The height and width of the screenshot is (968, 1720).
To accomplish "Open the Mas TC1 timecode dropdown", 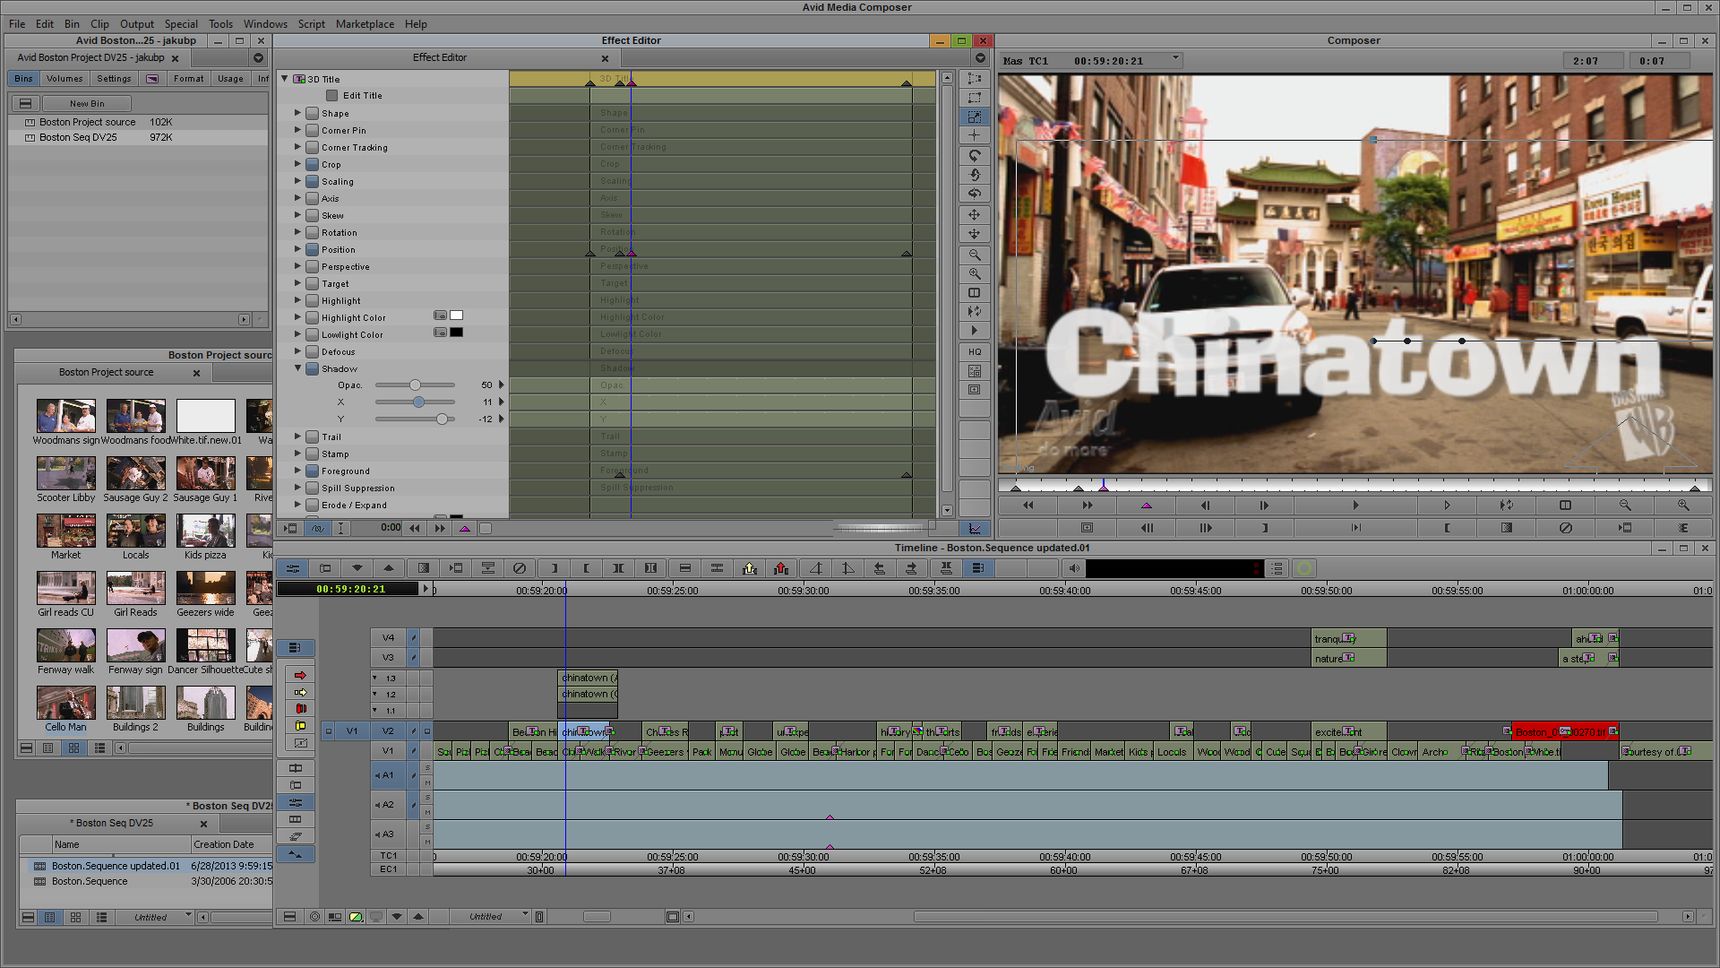I will coord(1176,59).
